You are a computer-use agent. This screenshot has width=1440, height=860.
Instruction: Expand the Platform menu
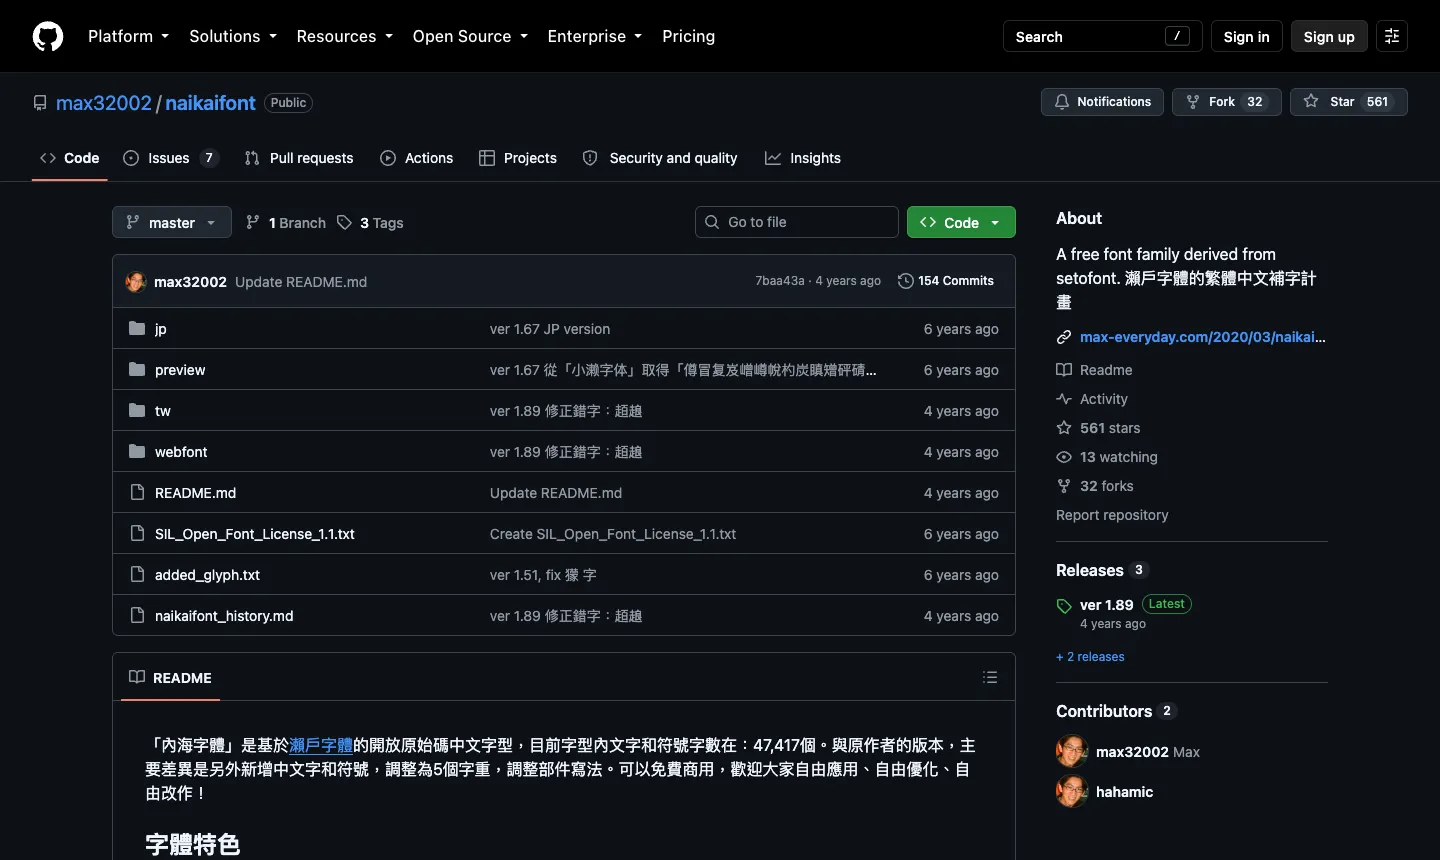pos(128,36)
